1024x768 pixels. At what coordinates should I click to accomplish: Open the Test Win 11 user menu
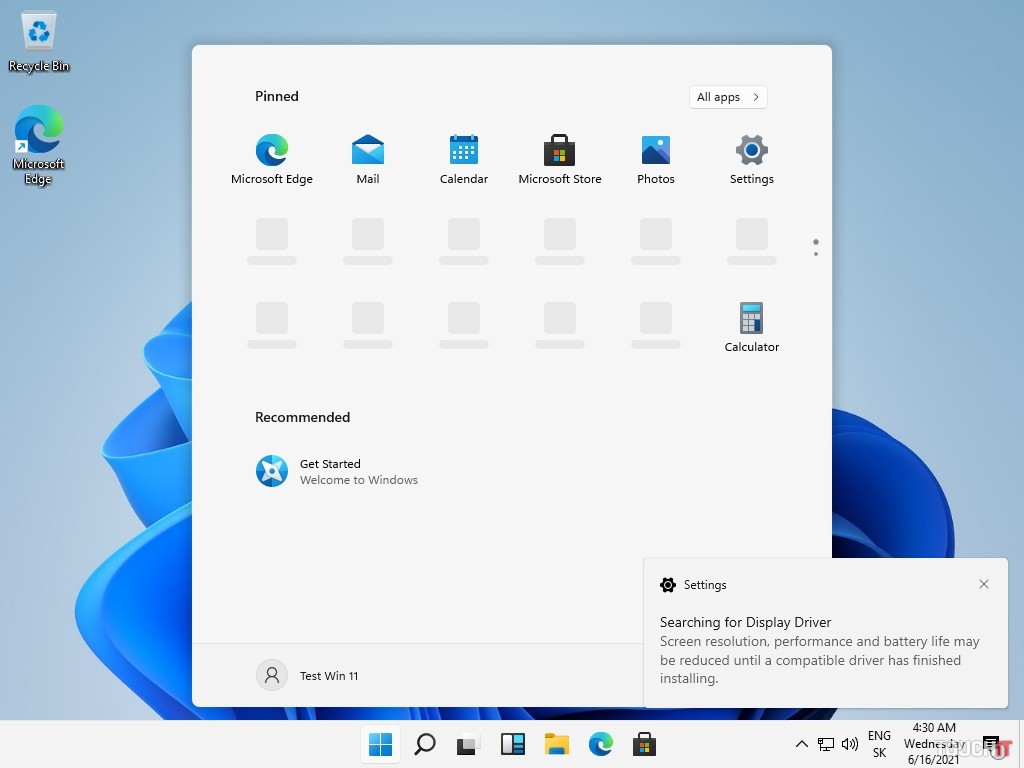pyautogui.click(x=308, y=675)
